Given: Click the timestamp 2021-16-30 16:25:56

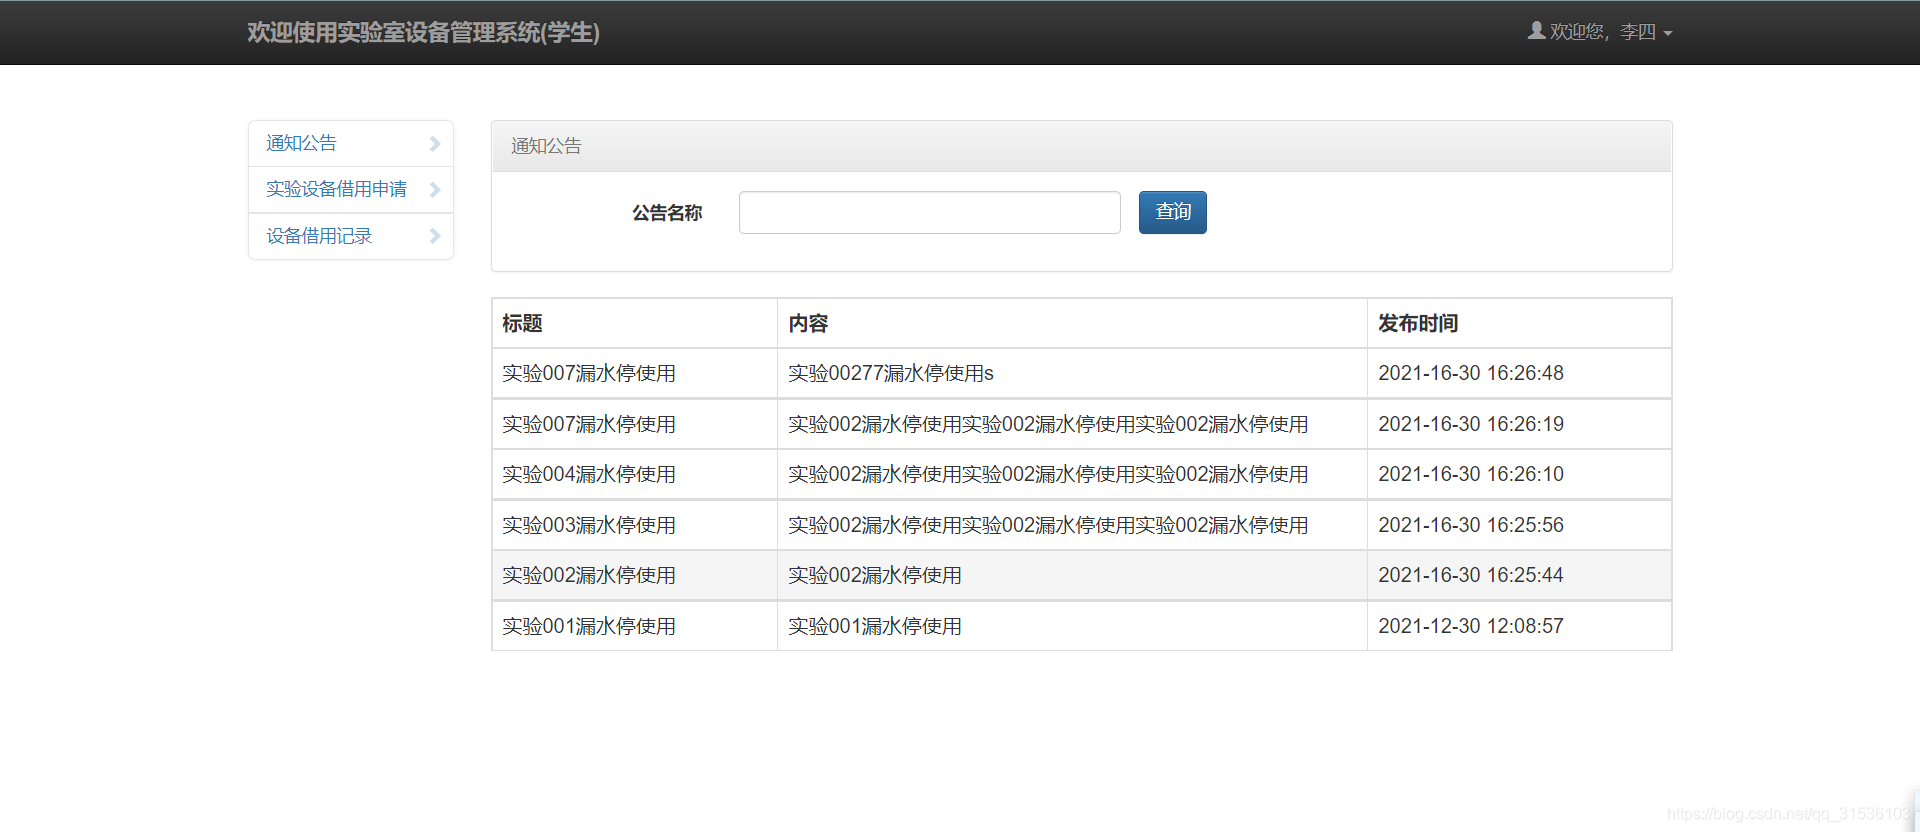Looking at the screenshot, I should (x=1471, y=525).
